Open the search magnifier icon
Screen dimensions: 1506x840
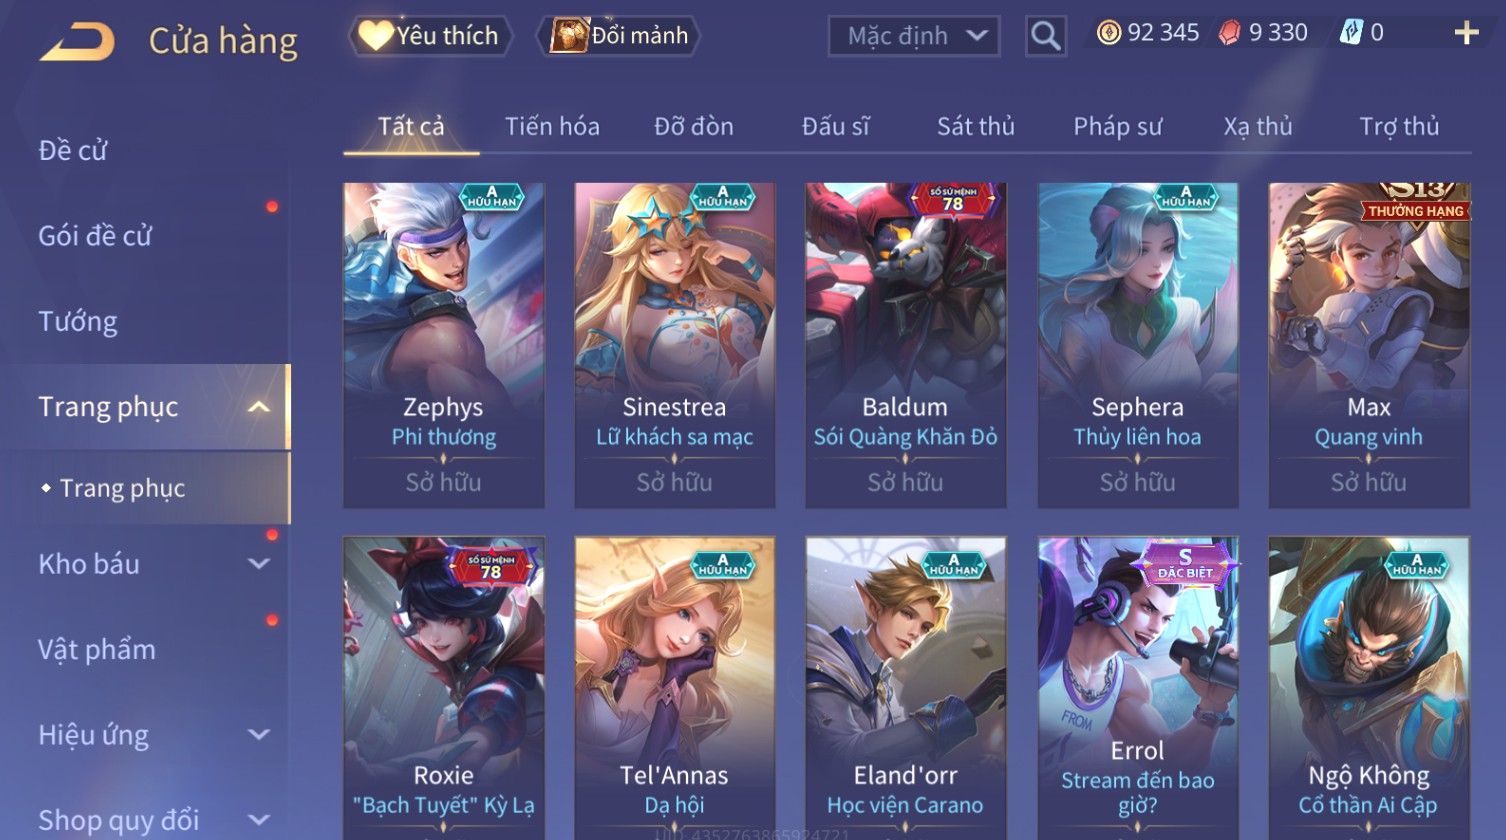point(1045,36)
